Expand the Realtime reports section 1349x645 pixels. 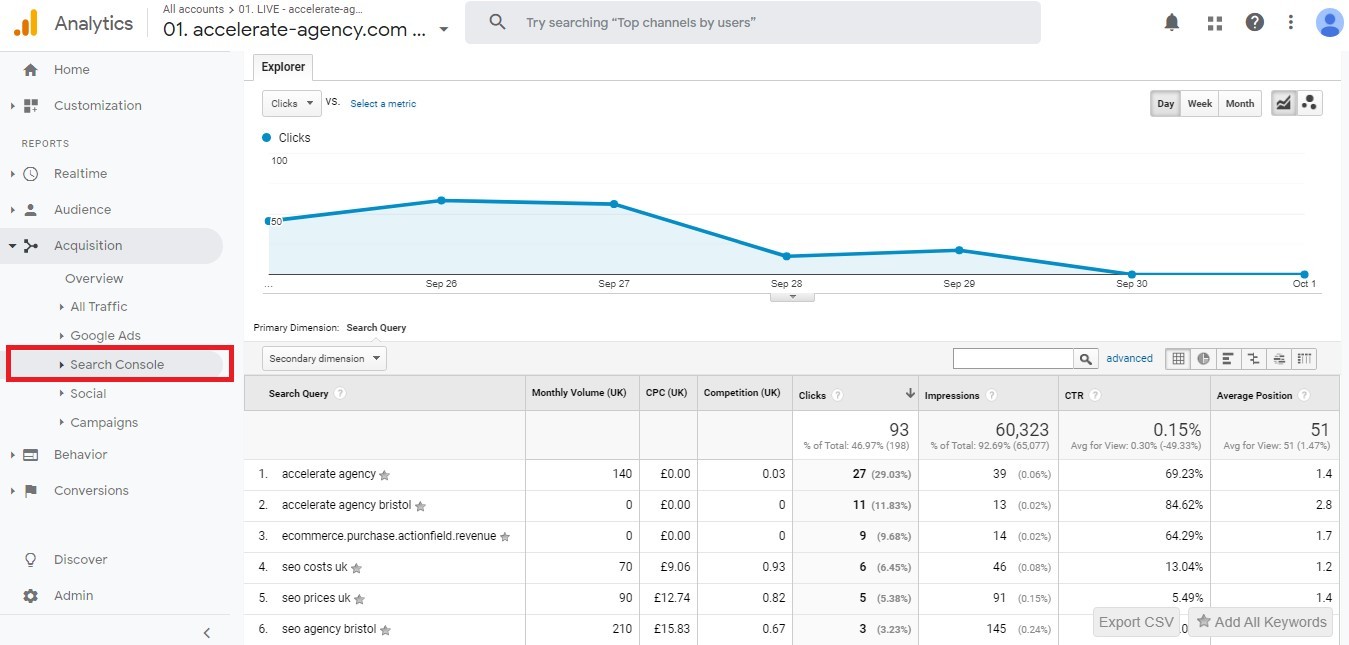point(12,174)
